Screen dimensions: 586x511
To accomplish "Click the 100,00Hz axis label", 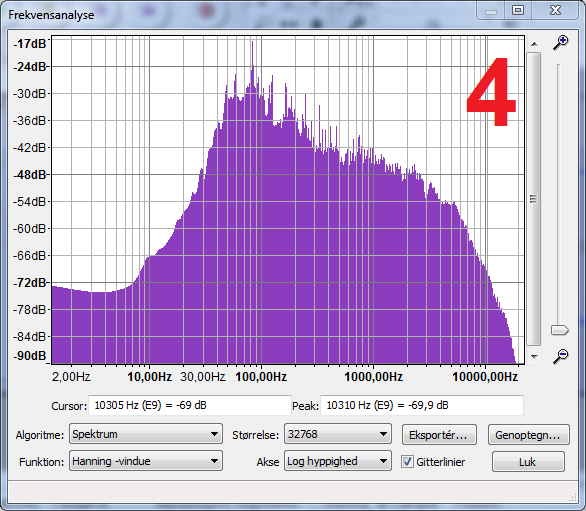I will [x=261, y=377].
